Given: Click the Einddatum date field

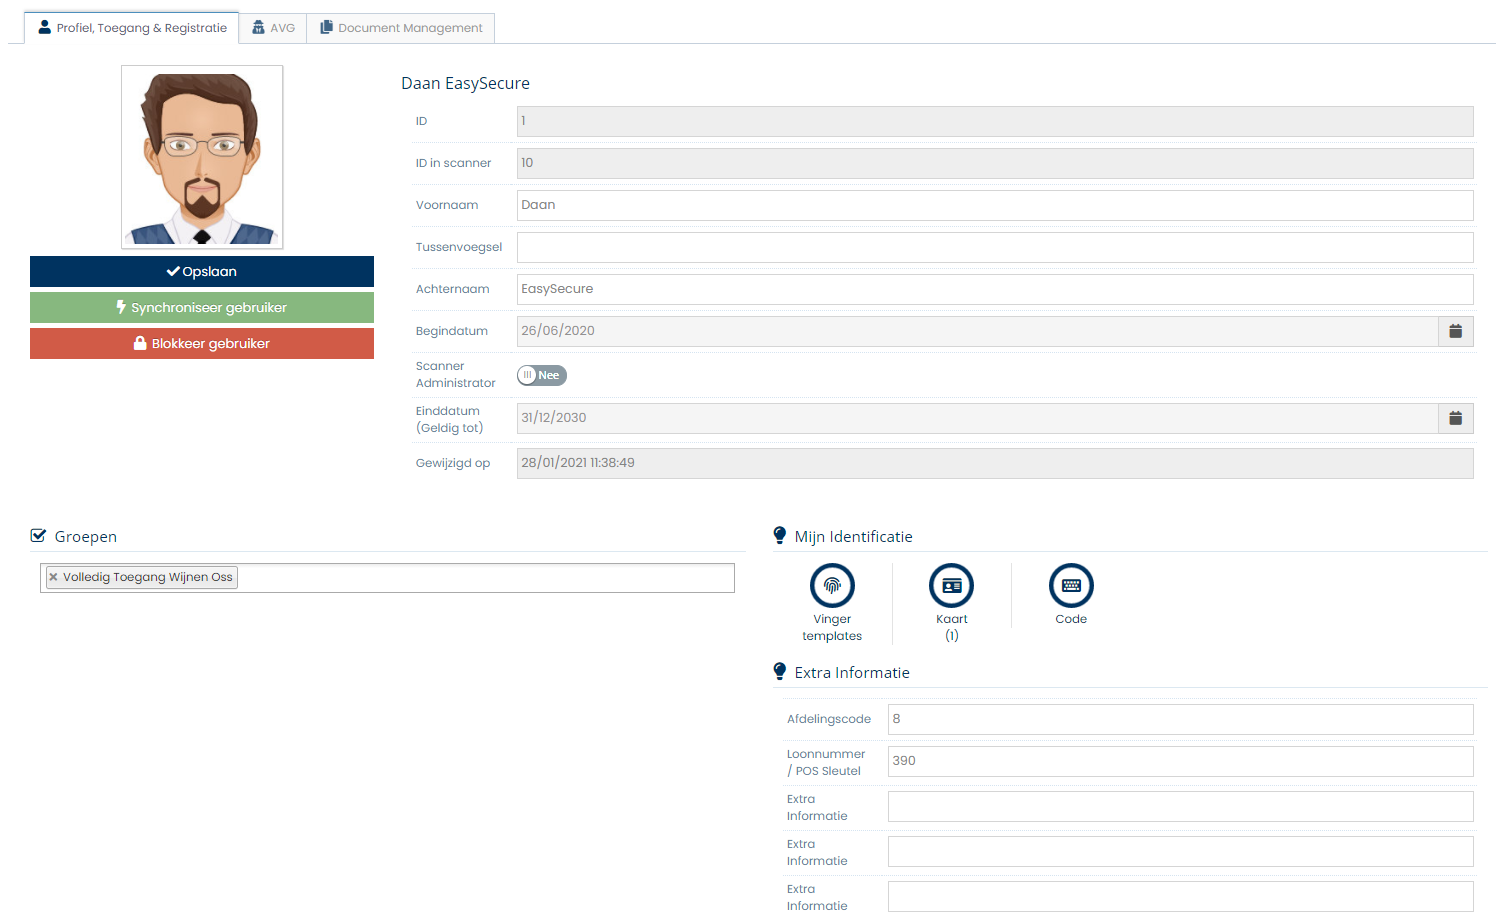Looking at the screenshot, I should [977, 418].
